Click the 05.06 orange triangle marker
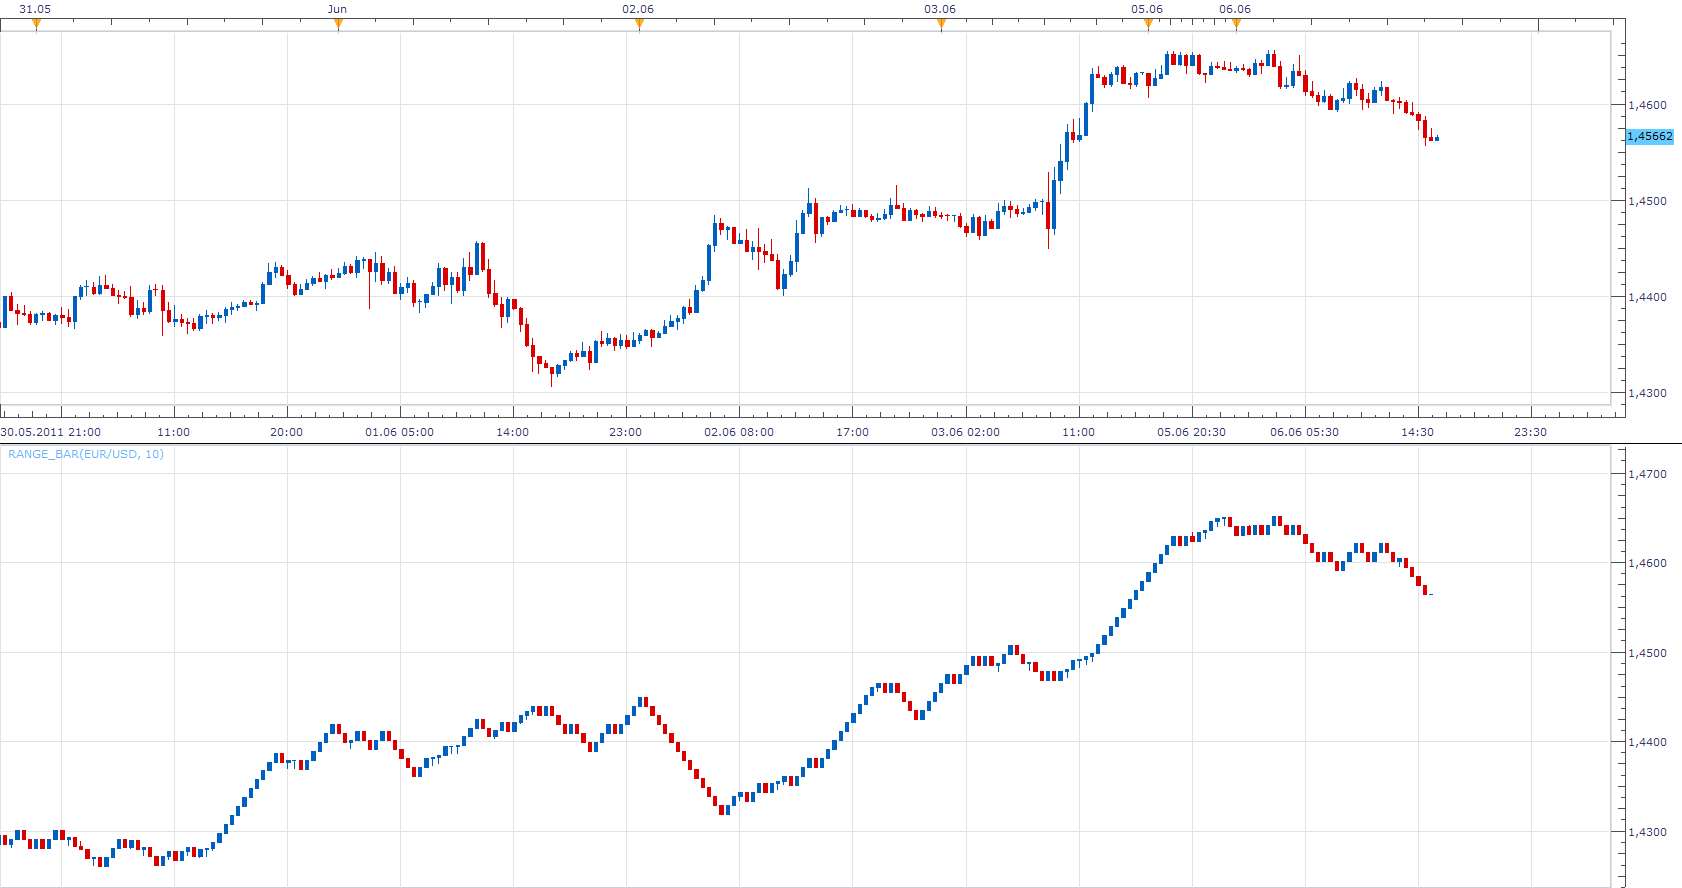Image resolution: width=1682 pixels, height=888 pixels. pyautogui.click(x=1148, y=25)
